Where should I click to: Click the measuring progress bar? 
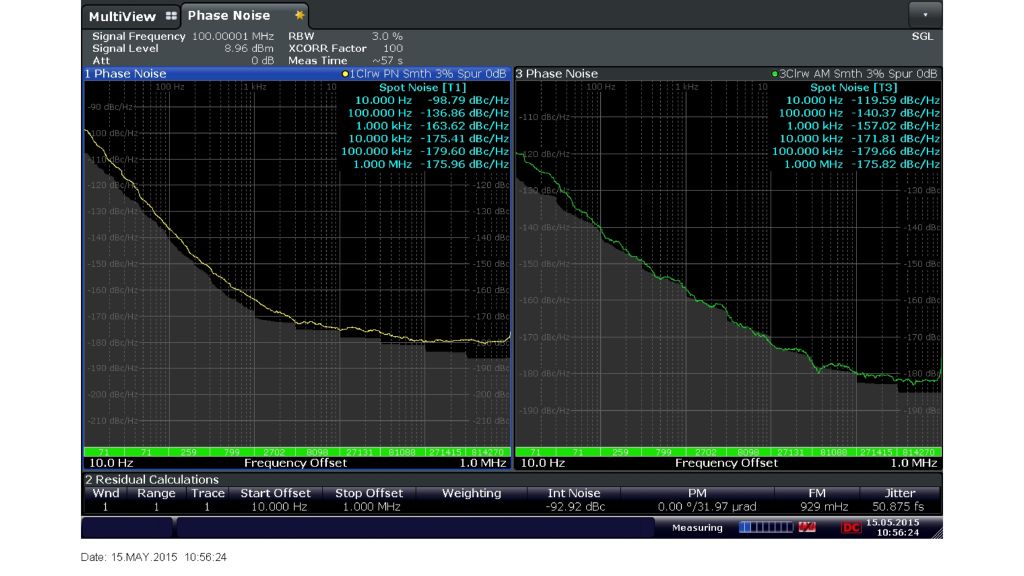(765, 527)
